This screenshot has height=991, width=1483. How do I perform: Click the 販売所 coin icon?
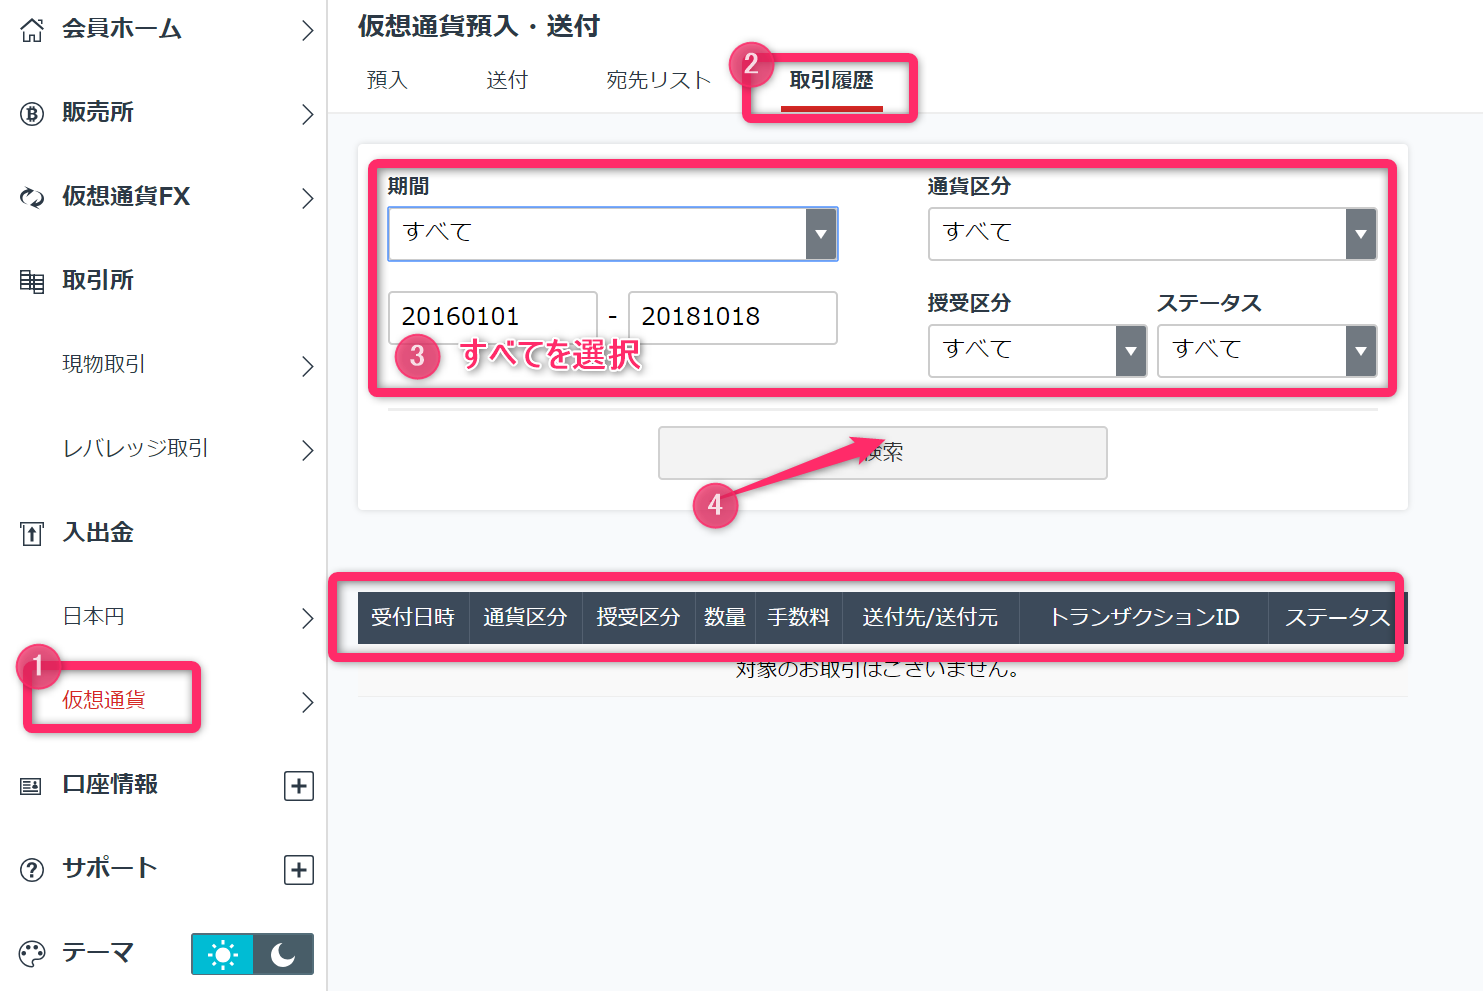[x=32, y=113]
